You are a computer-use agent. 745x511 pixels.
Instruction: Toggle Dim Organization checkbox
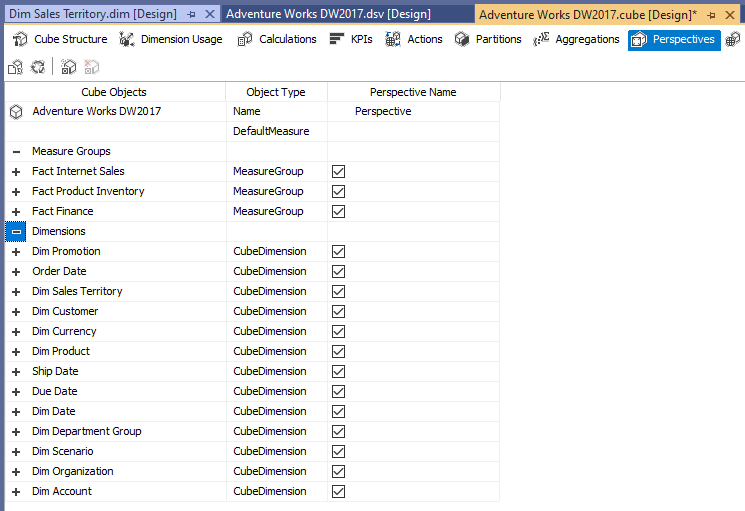pyautogui.click(x=338, y=472)
